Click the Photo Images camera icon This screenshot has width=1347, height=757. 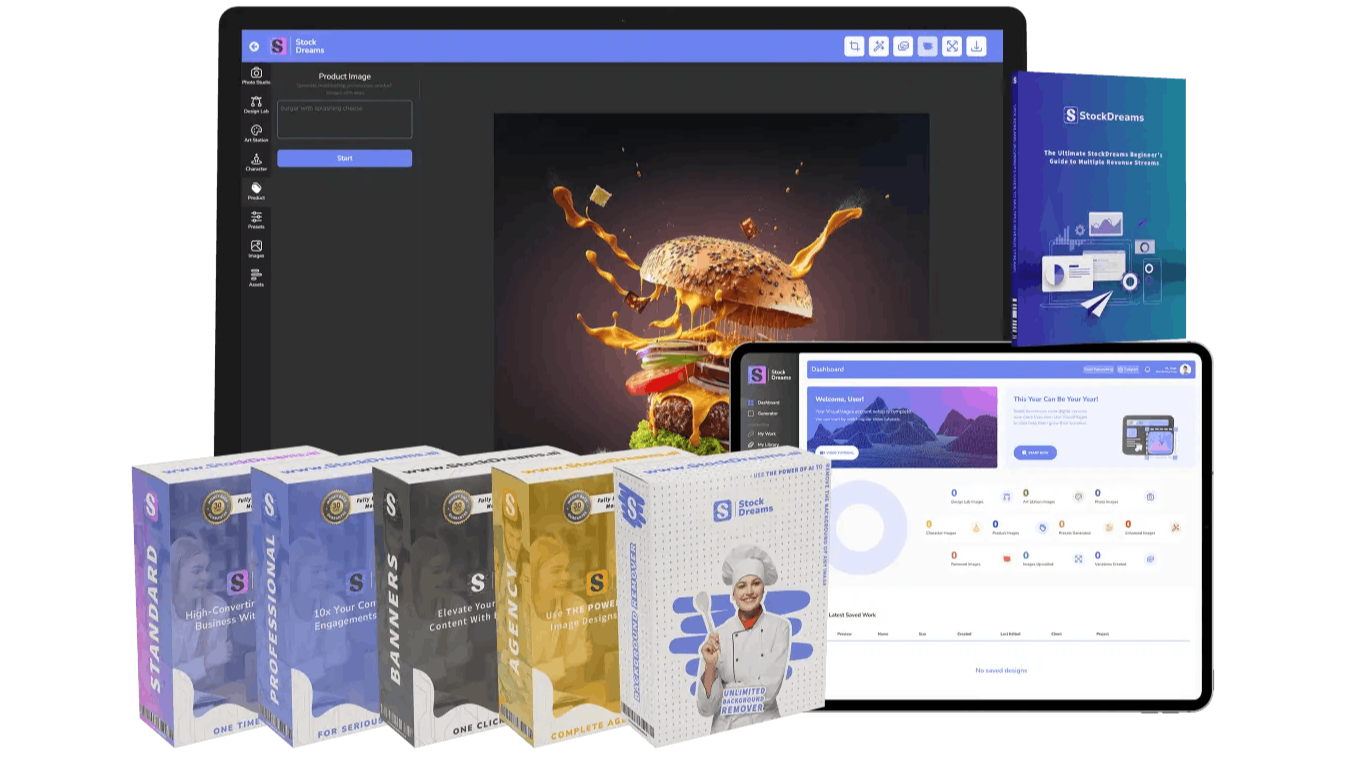point(1150,496)
